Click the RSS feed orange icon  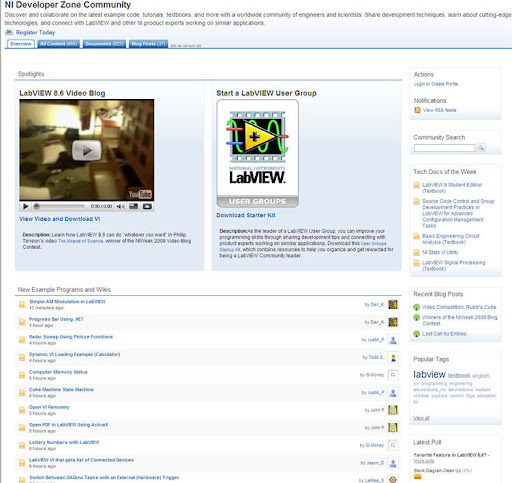tap(417, 110)
